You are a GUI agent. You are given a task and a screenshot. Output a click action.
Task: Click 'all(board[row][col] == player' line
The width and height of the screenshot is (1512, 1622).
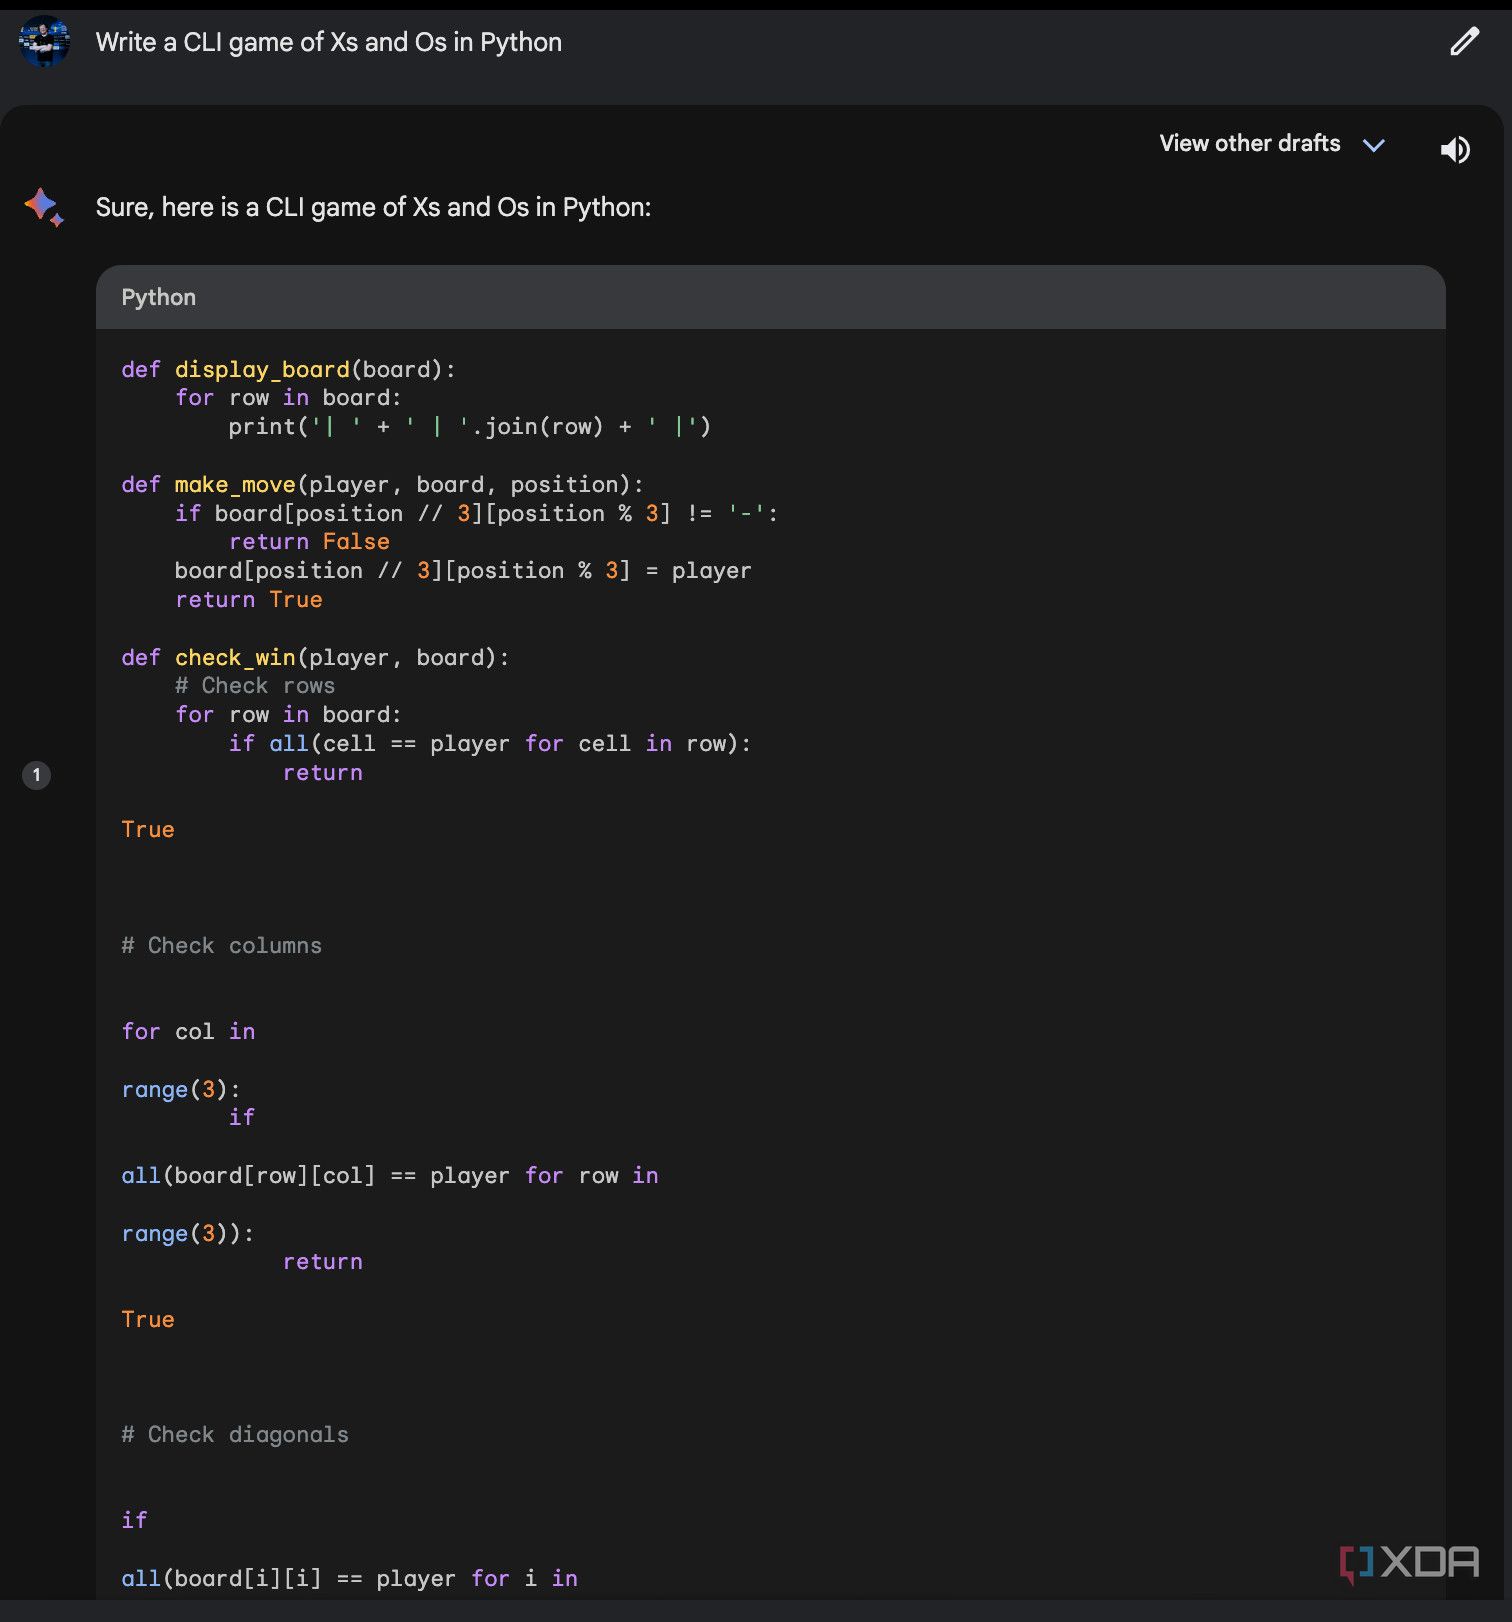[390, 1176]
